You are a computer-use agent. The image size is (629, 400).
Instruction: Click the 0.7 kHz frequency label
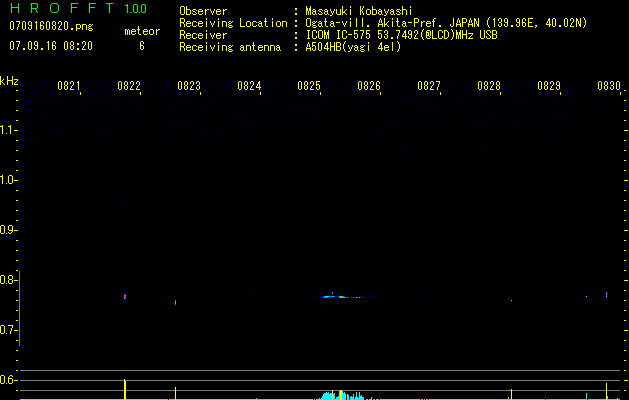[x=7, y=330]
